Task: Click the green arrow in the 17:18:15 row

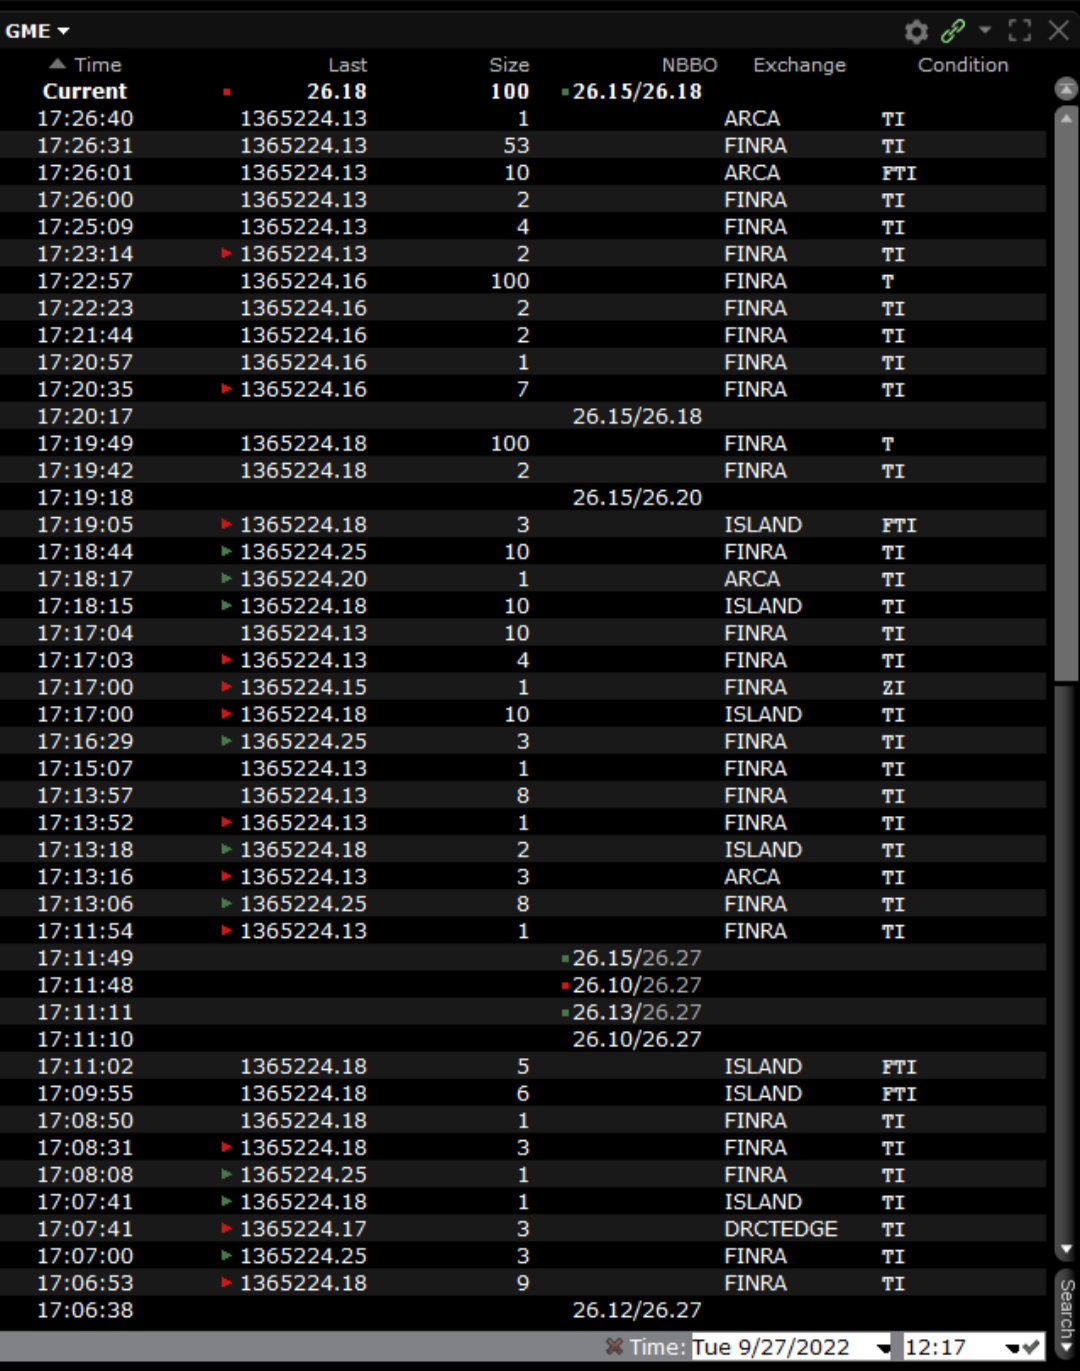Action: [227, 605]
